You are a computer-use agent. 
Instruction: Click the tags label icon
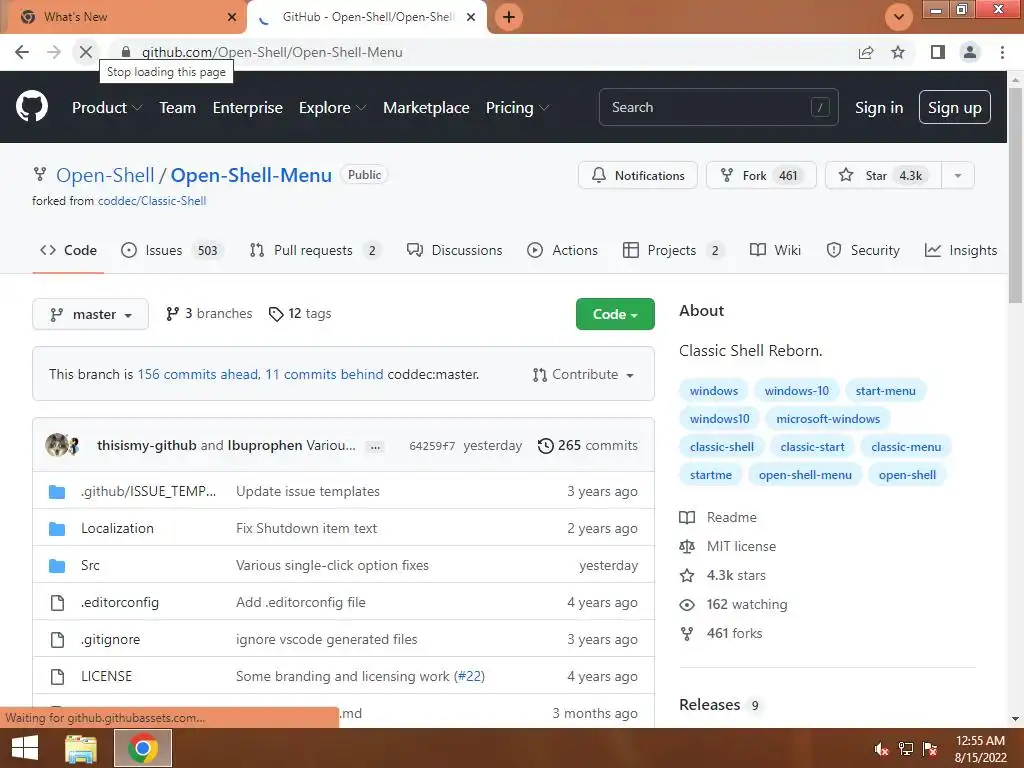point(276,314)
